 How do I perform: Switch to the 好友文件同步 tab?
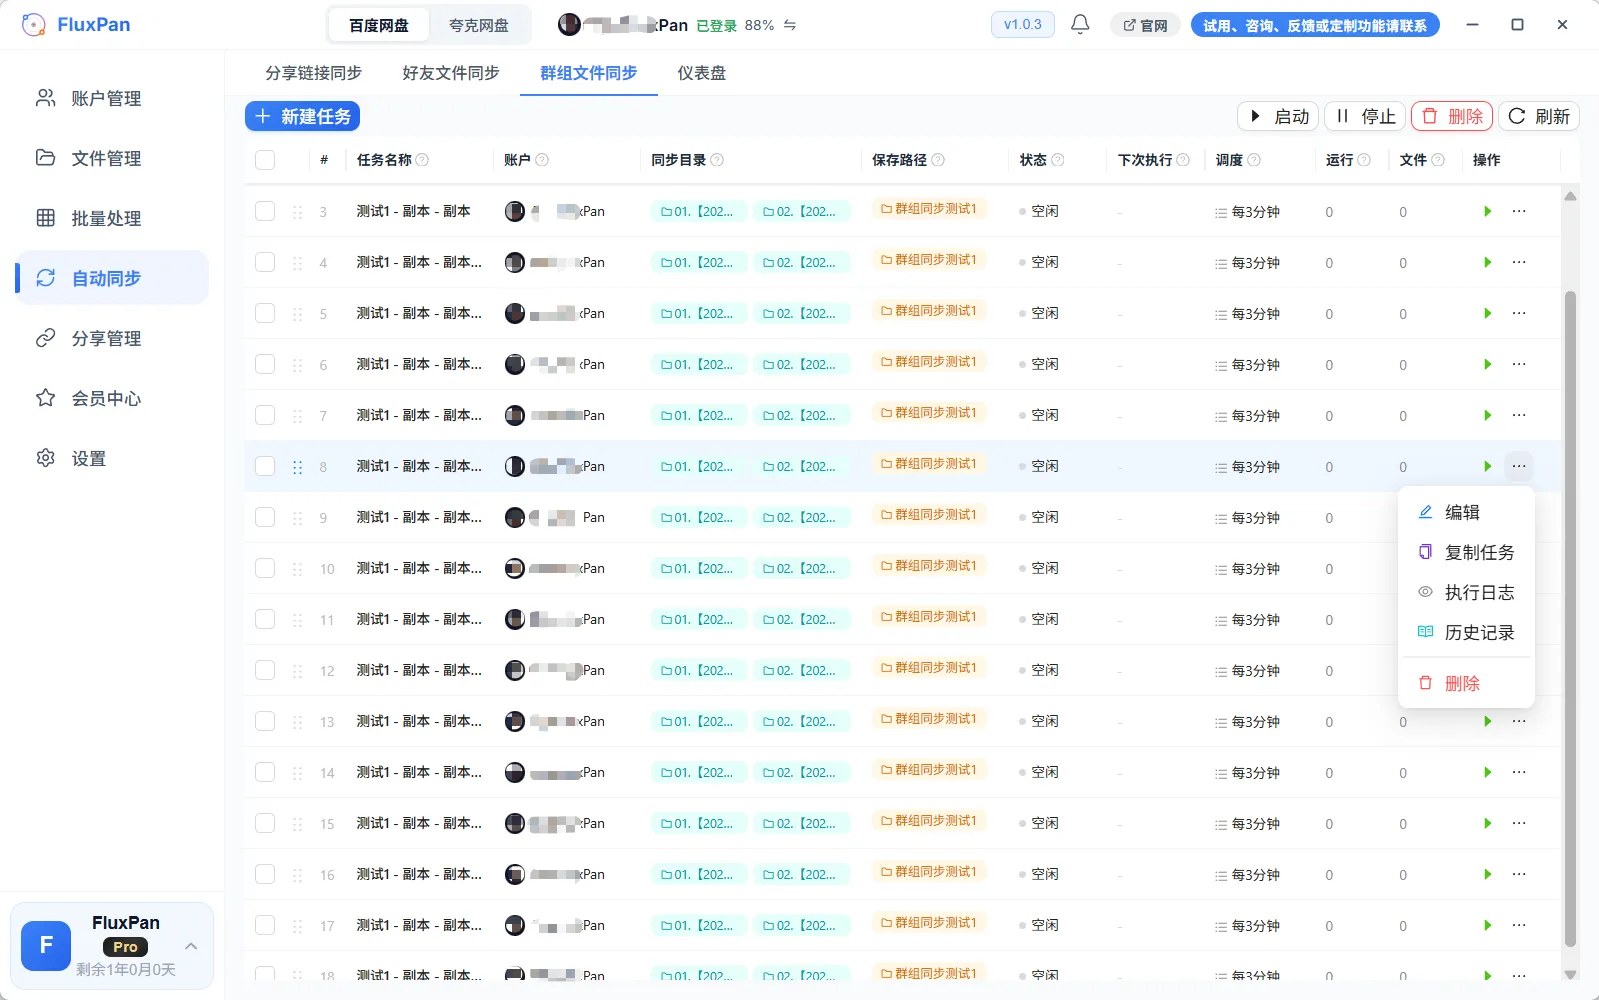point(451,73)
